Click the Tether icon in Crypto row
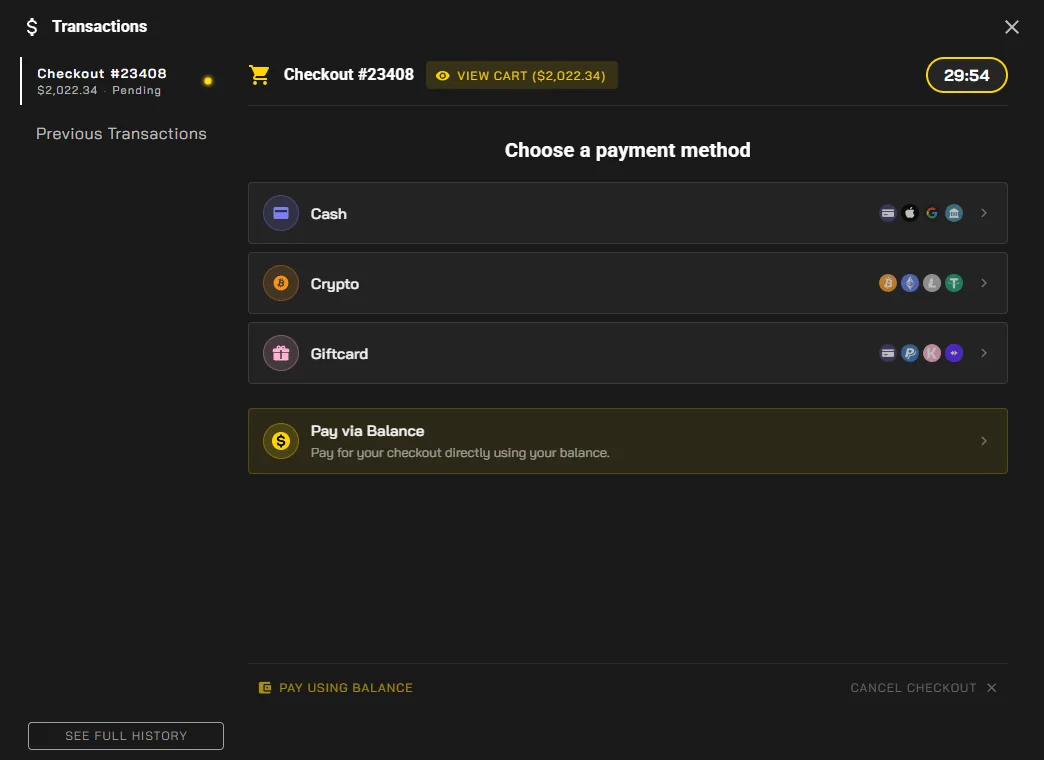Image resolution: width=1044 pixels, height=760 pixels. (x=953, y=283)
